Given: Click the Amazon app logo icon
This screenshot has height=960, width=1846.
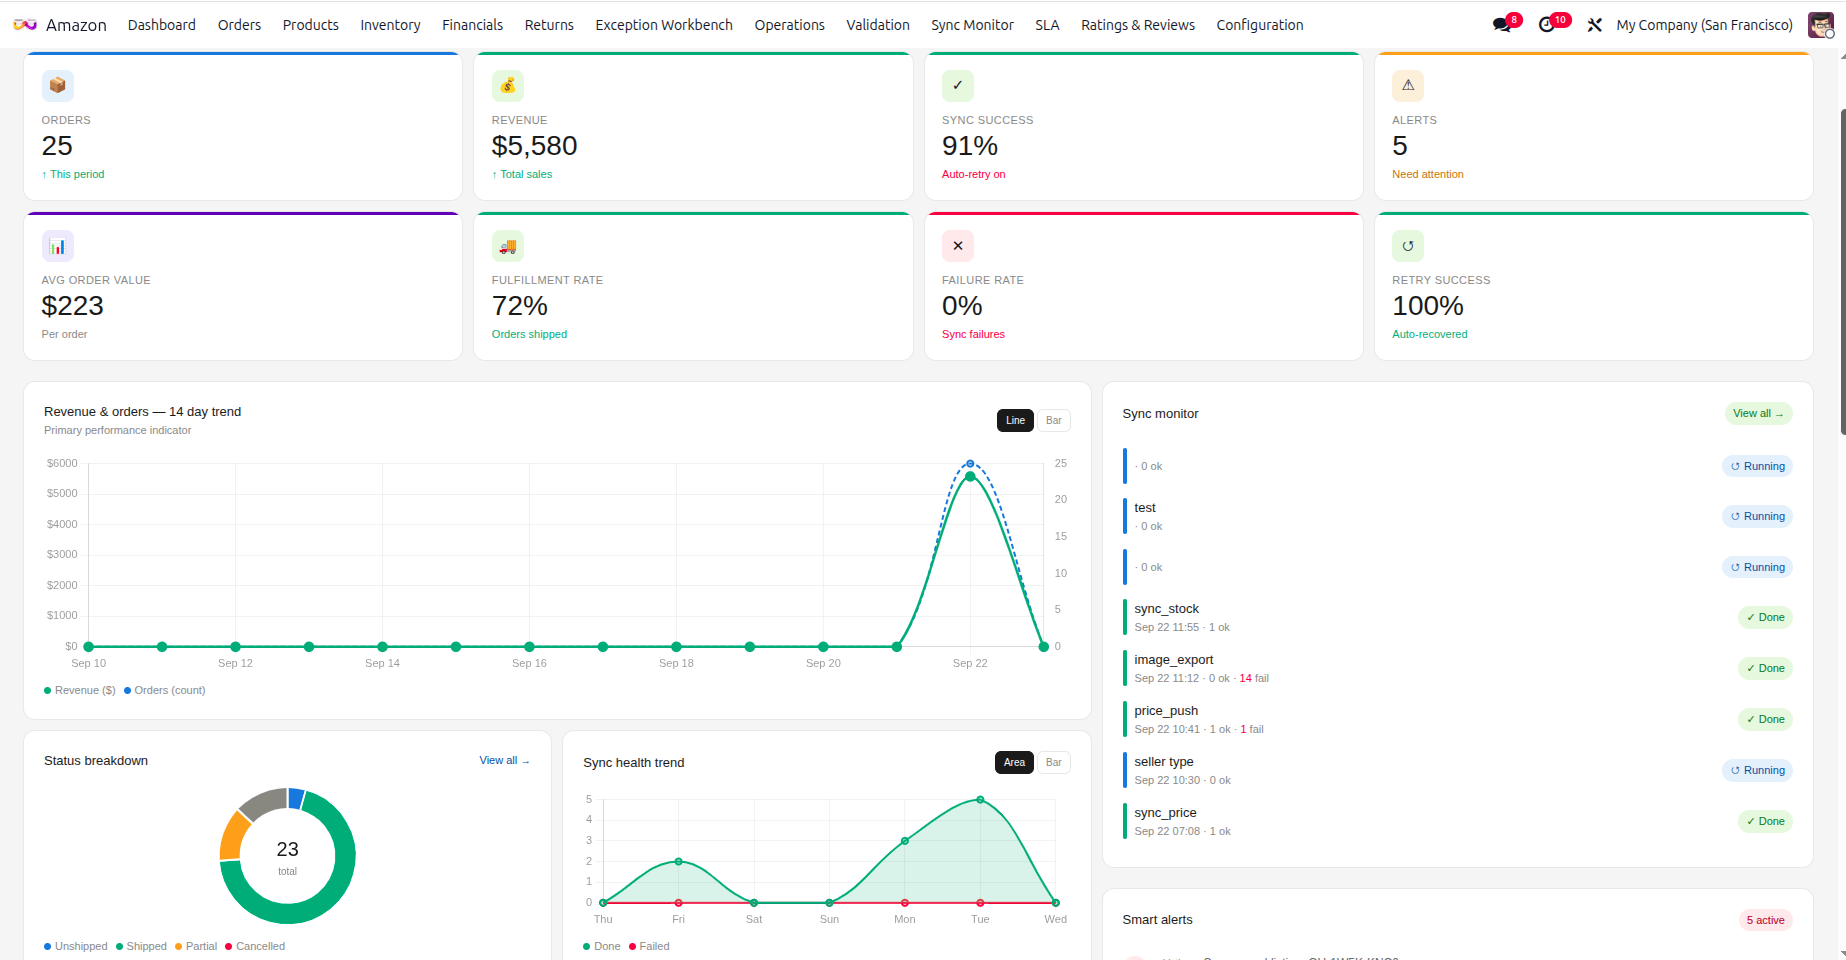Looking at the screenshot, I should pyautogui.click(x=25, y=25).
